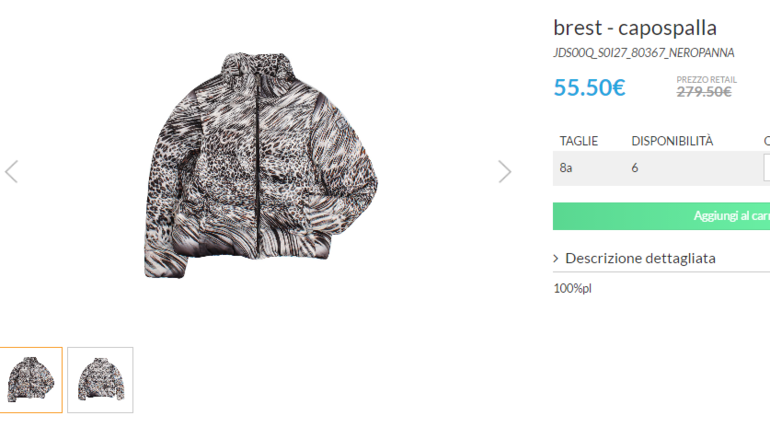Click the crossed-out 279.50€ retail price
This screenshot has height=427, width=770.
tap(704, 92)
